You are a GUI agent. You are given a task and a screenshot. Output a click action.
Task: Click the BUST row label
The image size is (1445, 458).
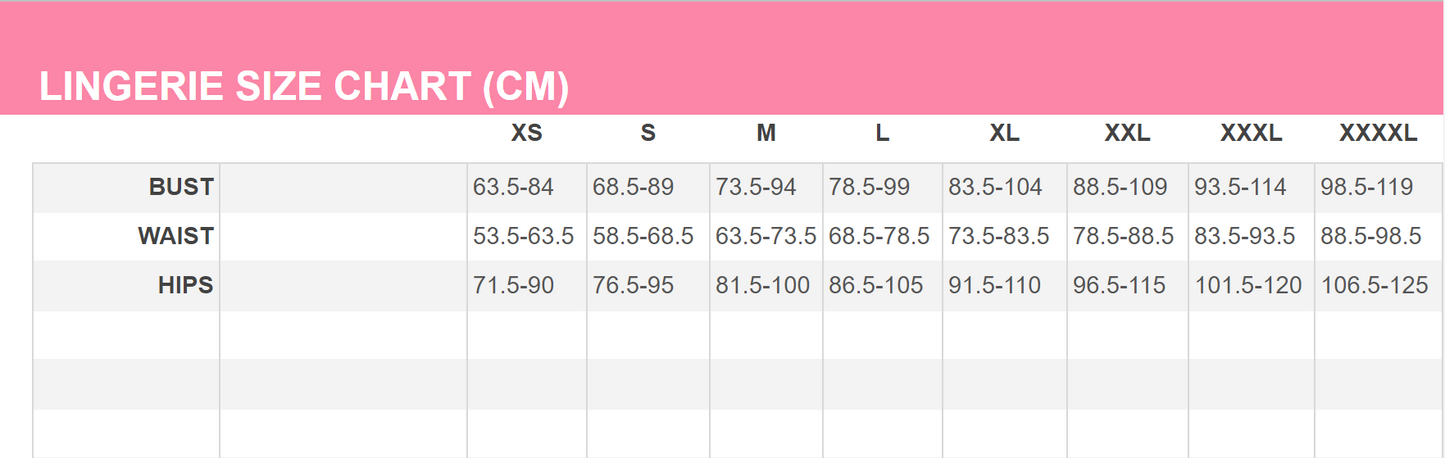click(x=181, y=187)
